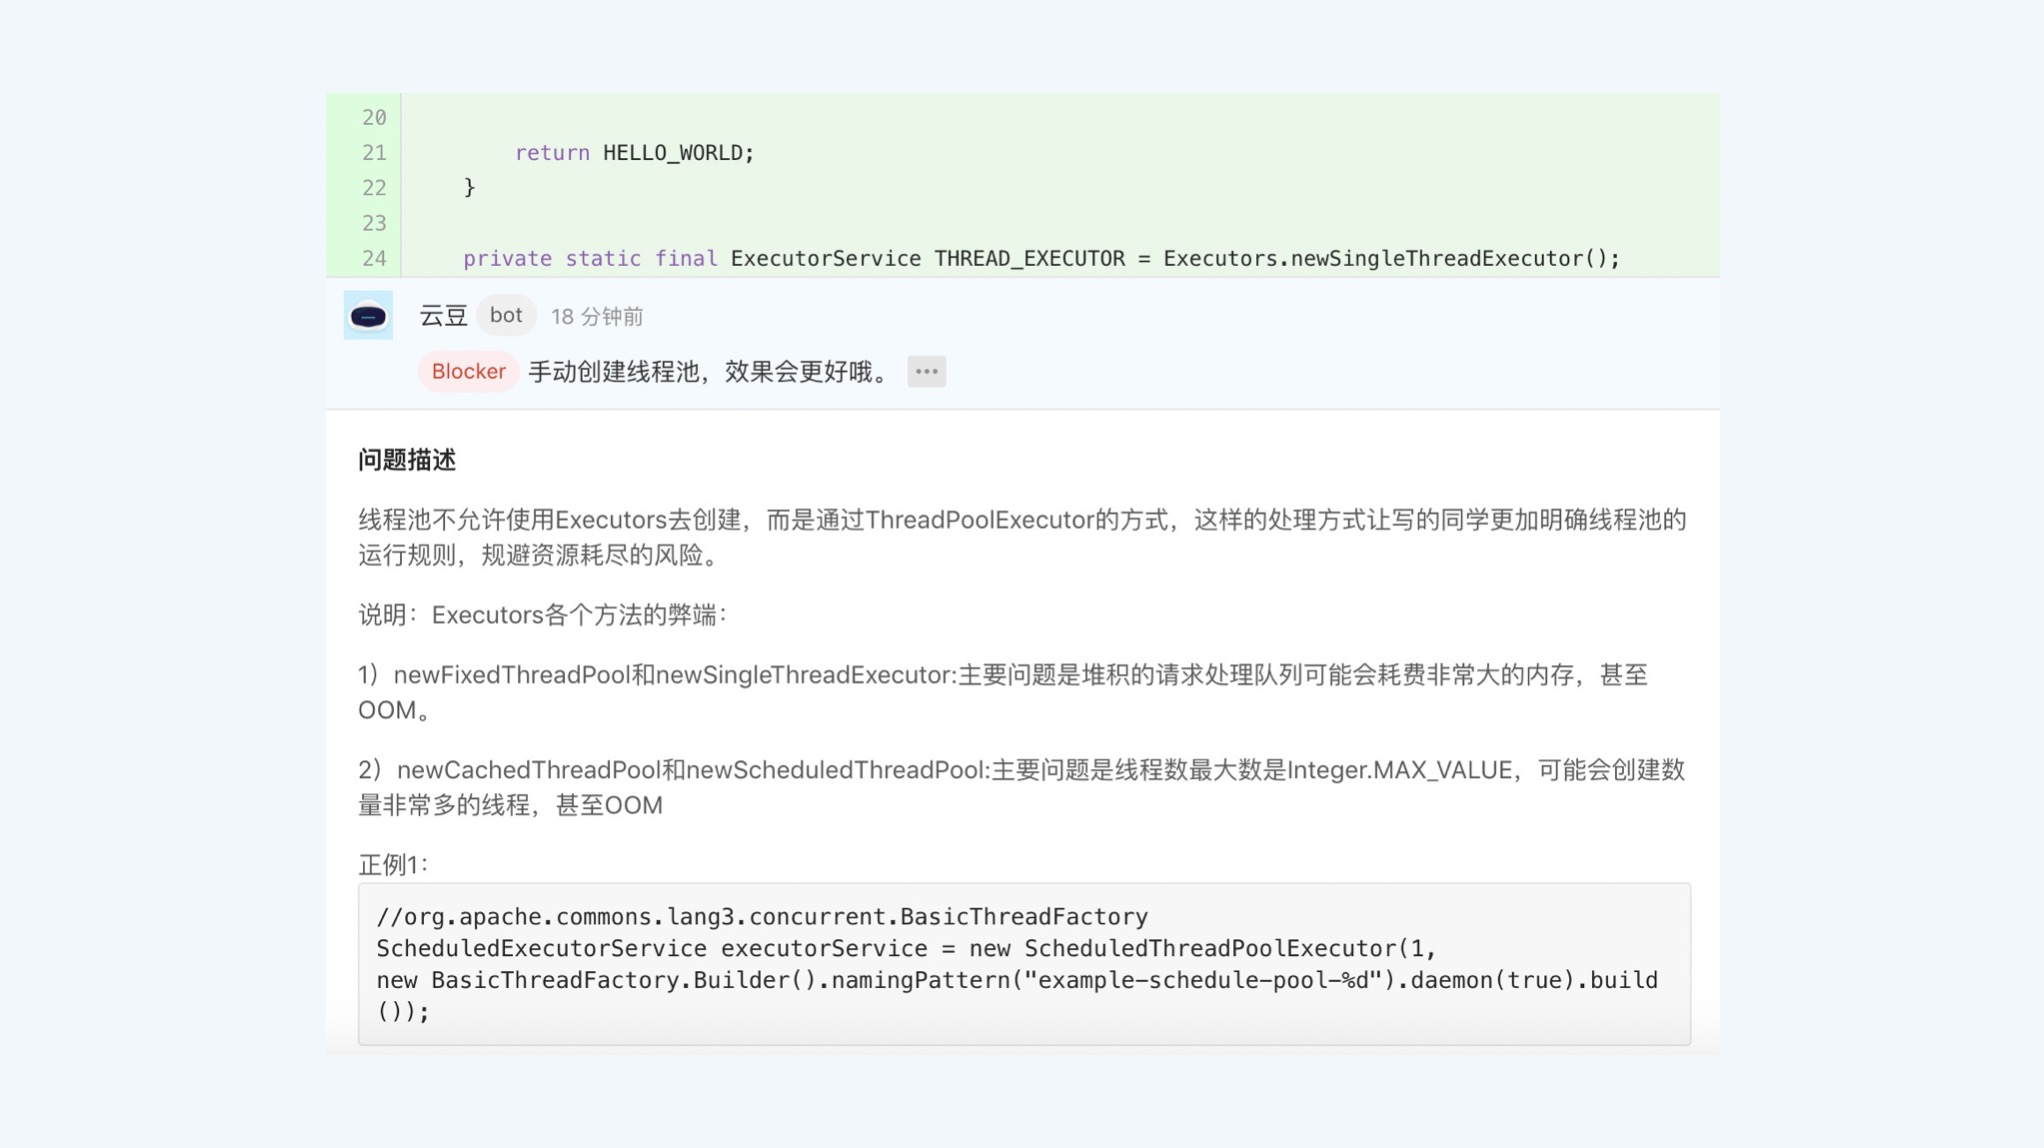Click the Blocker severity tag
The height and width of the screenshot is (1148, 2044).
468,372
